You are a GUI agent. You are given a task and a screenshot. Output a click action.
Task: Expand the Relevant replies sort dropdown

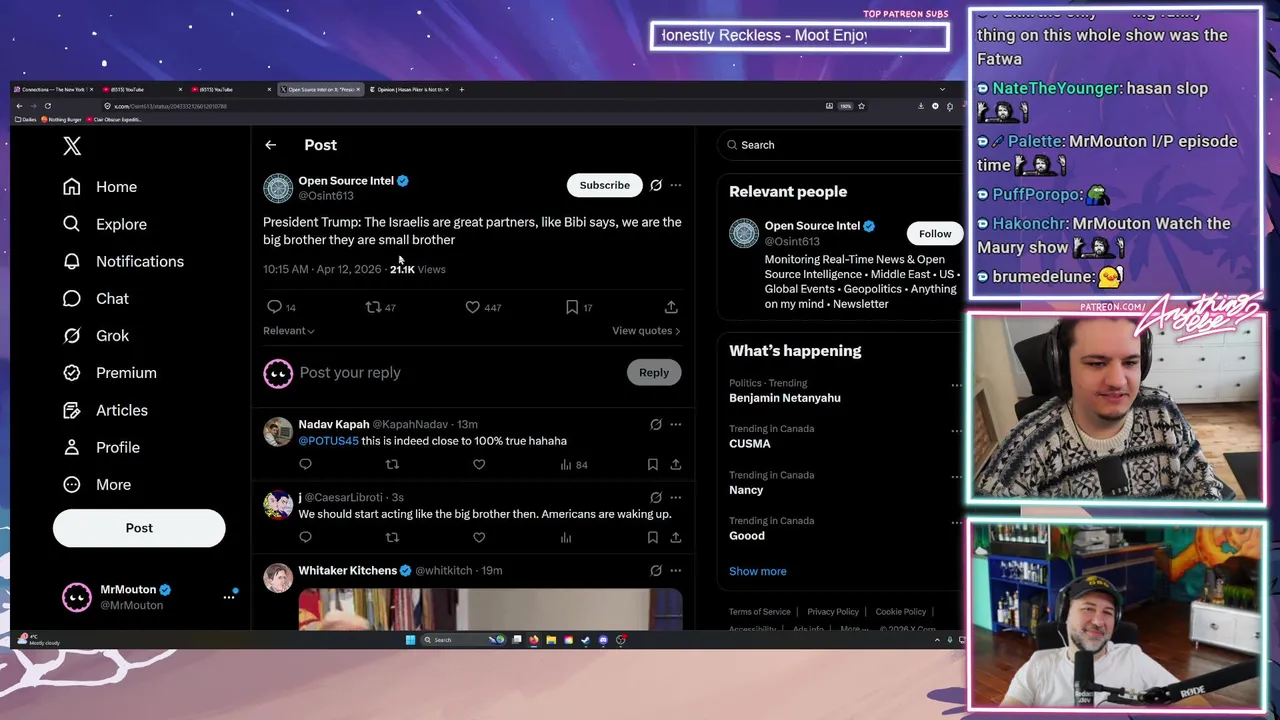coord(289,331)
